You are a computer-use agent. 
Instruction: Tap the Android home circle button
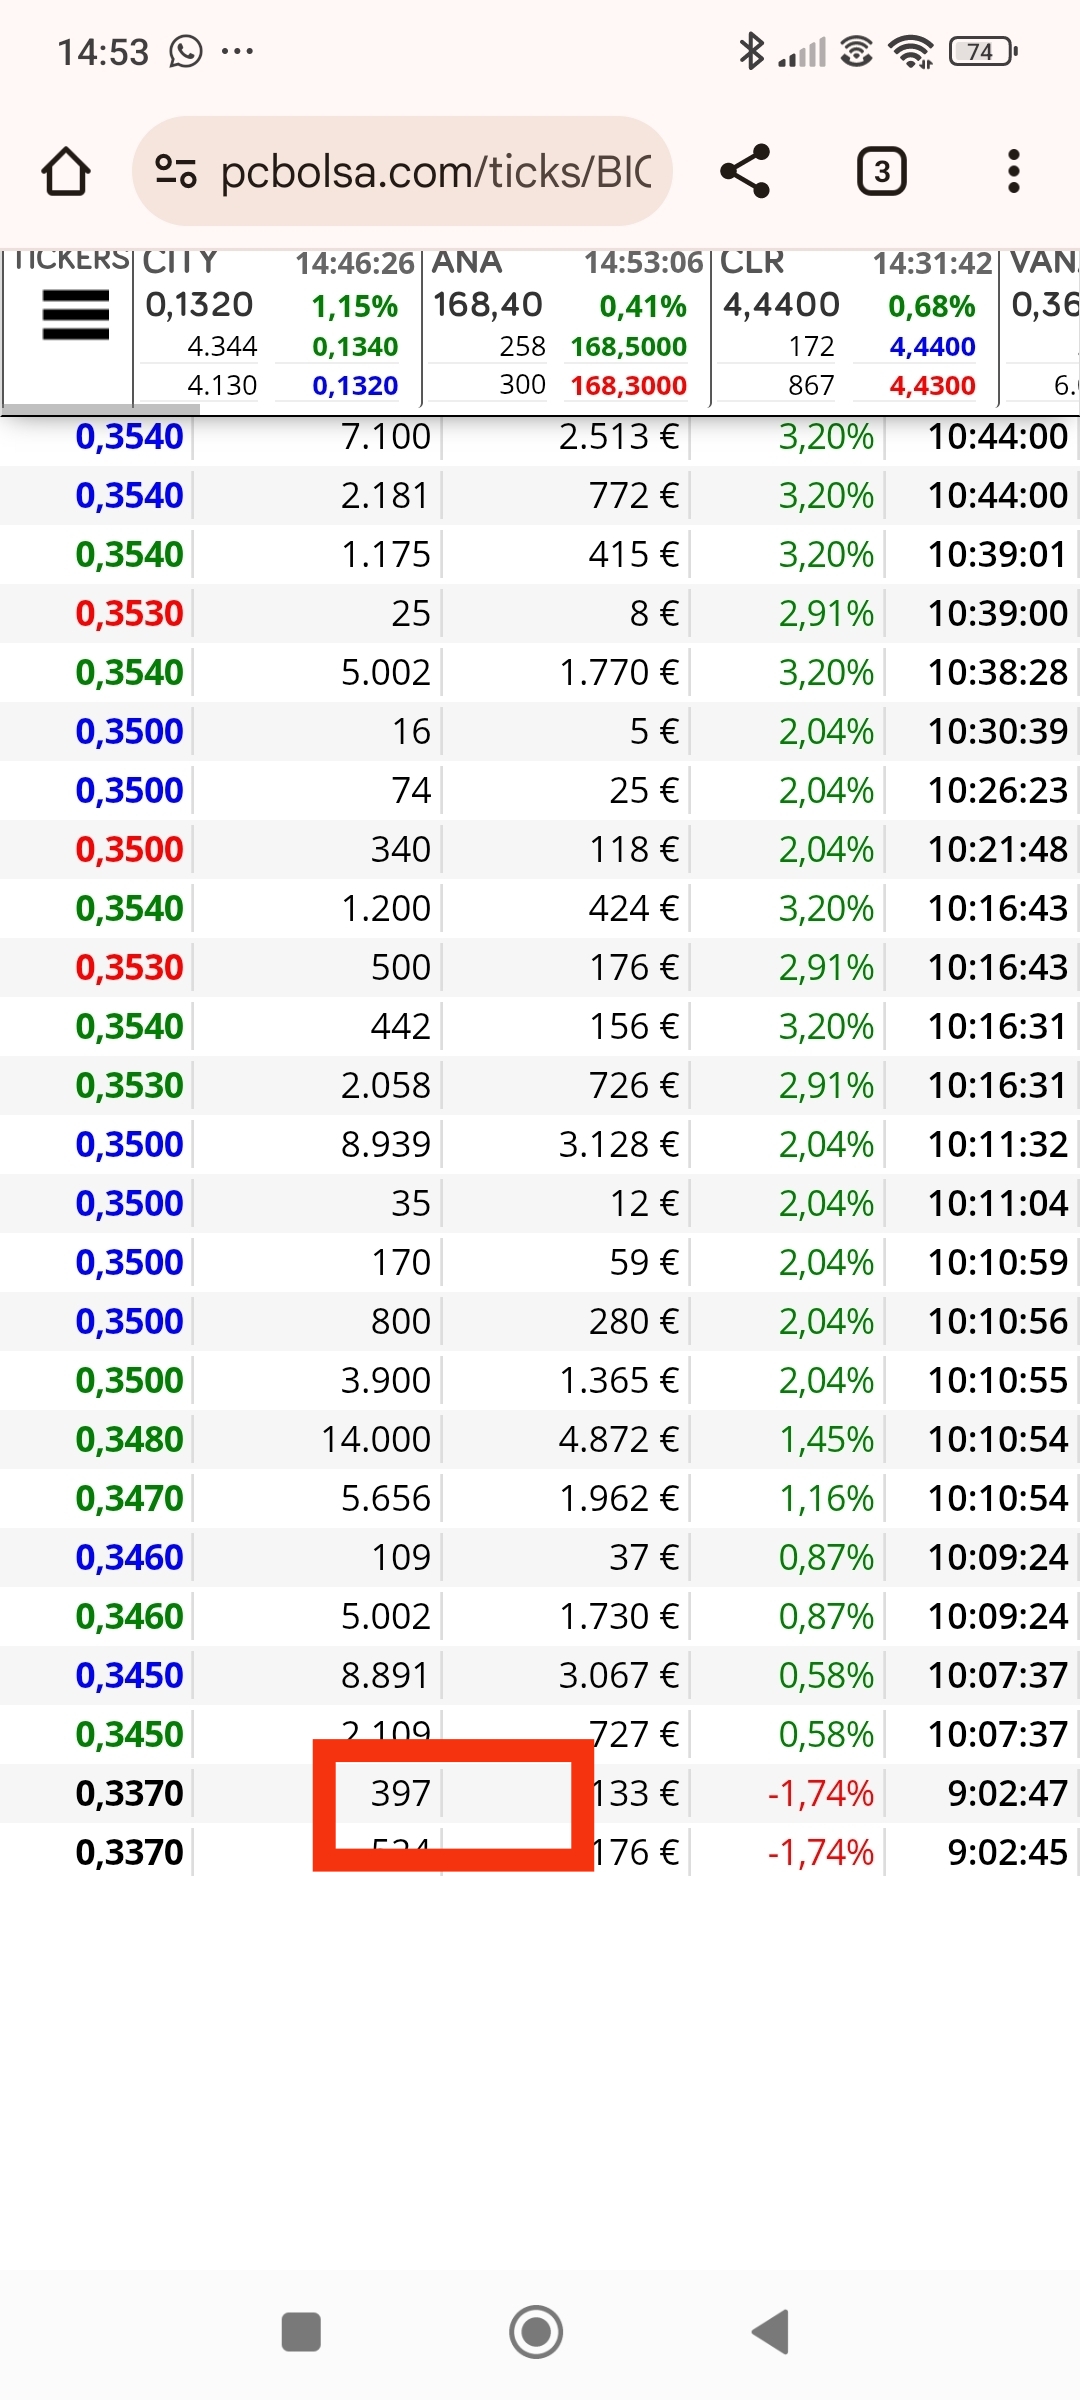coord(536,2332)
